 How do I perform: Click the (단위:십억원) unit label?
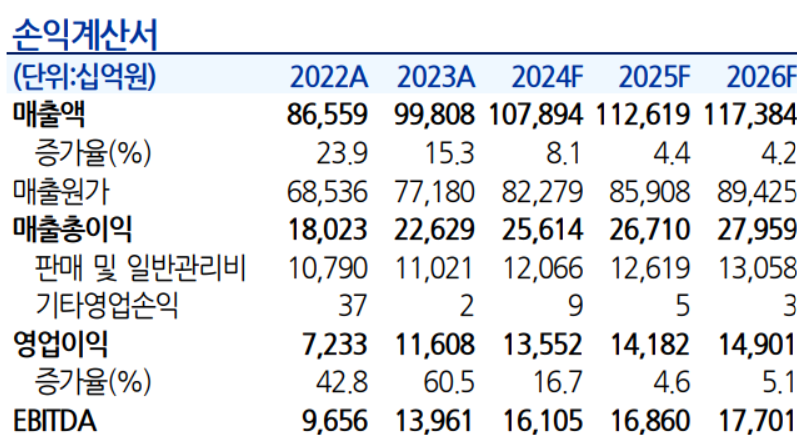click(x=85, y=77)
